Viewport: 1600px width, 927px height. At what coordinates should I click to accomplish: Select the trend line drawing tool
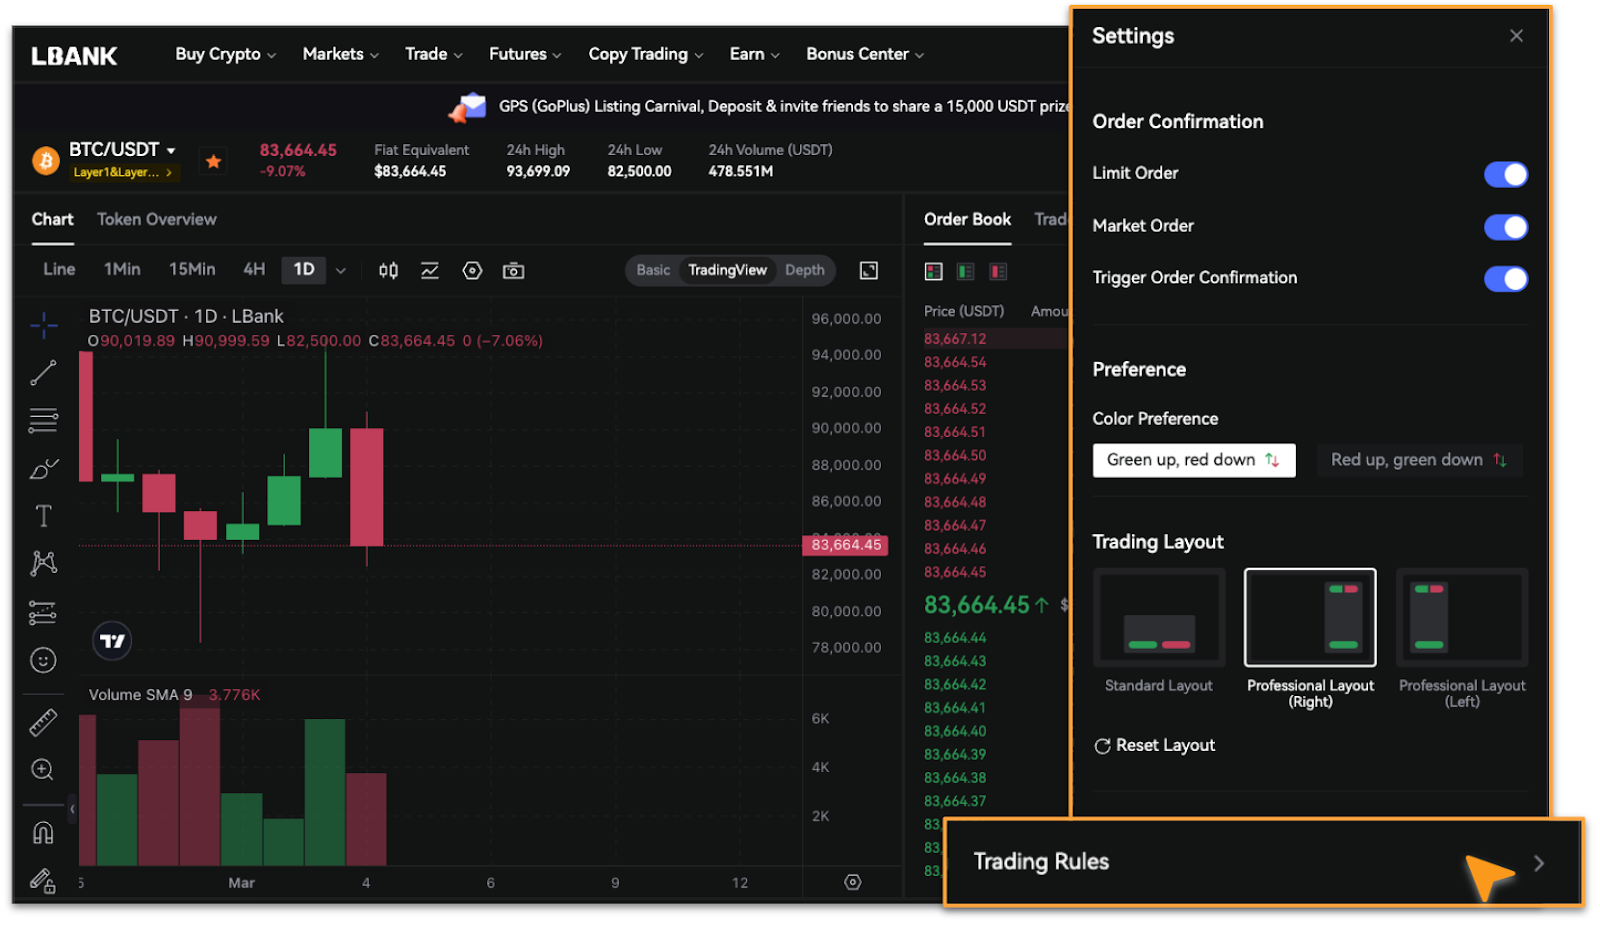click(x=43, y=373)
